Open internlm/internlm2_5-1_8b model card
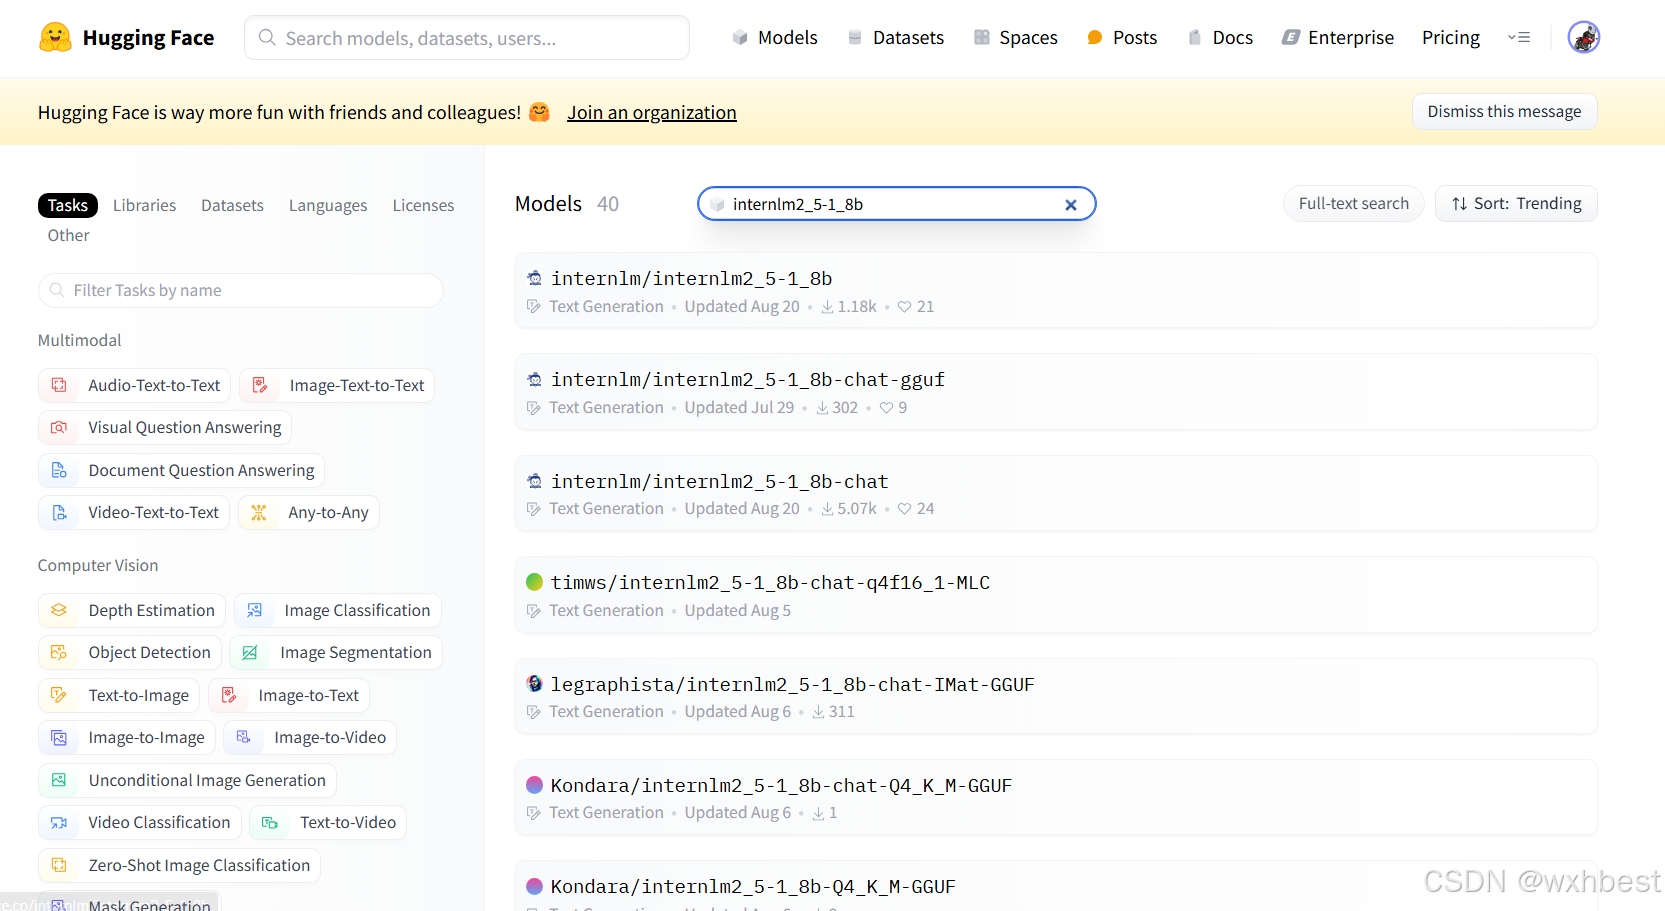 tap(1056, 290)
